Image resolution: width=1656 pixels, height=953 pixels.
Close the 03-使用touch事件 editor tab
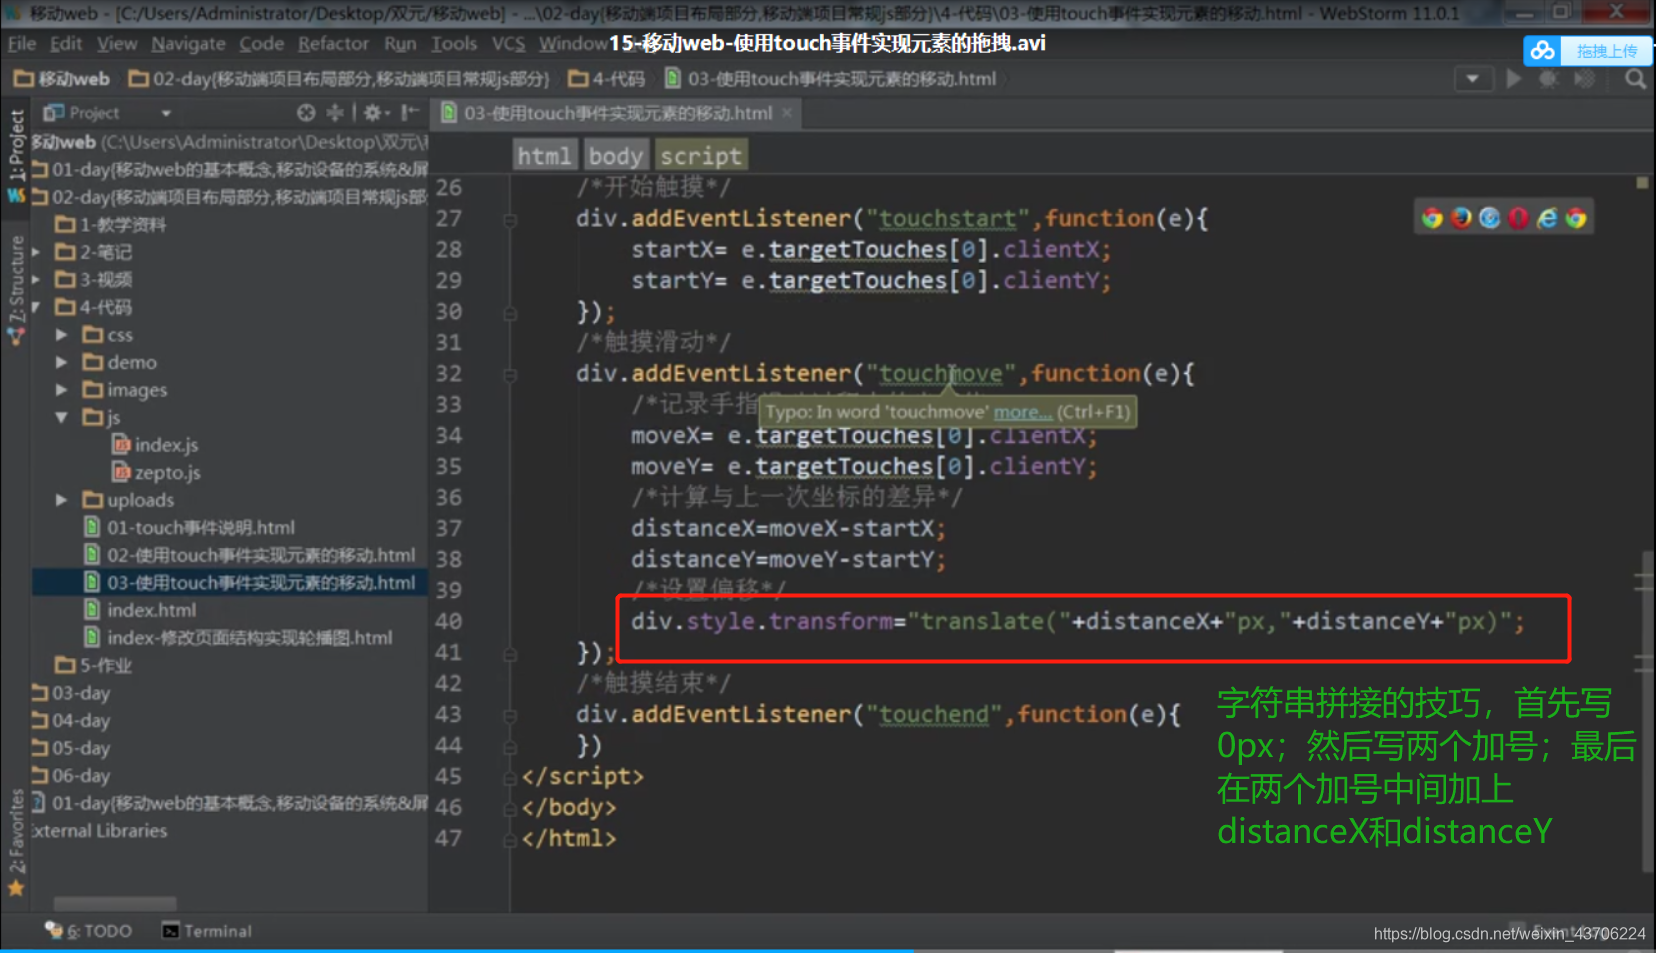787,113
